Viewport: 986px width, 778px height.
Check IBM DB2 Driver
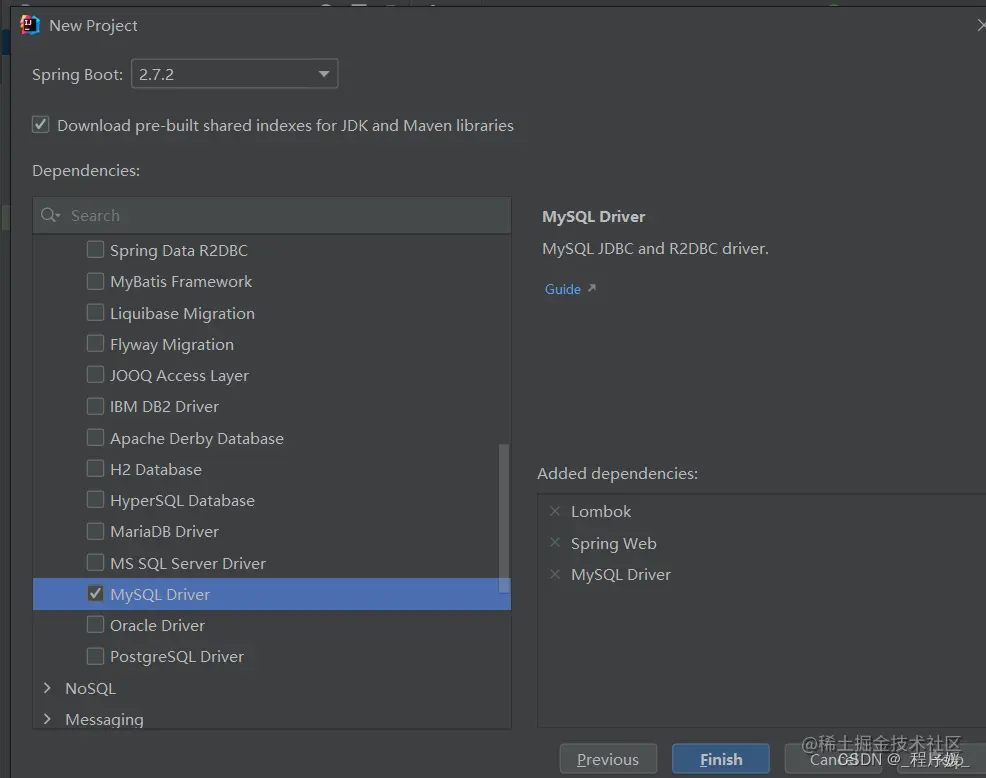95,406
